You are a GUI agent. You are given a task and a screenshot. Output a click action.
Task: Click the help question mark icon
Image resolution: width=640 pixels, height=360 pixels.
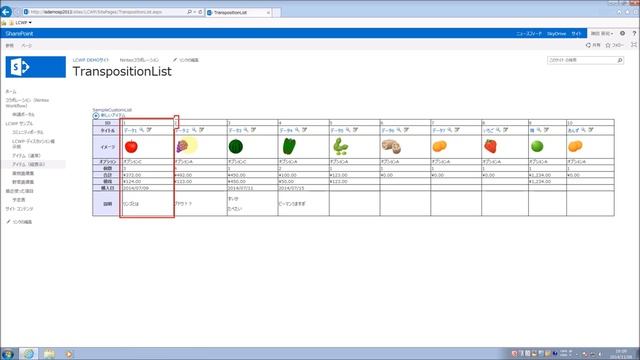click(x=634, y=33)
